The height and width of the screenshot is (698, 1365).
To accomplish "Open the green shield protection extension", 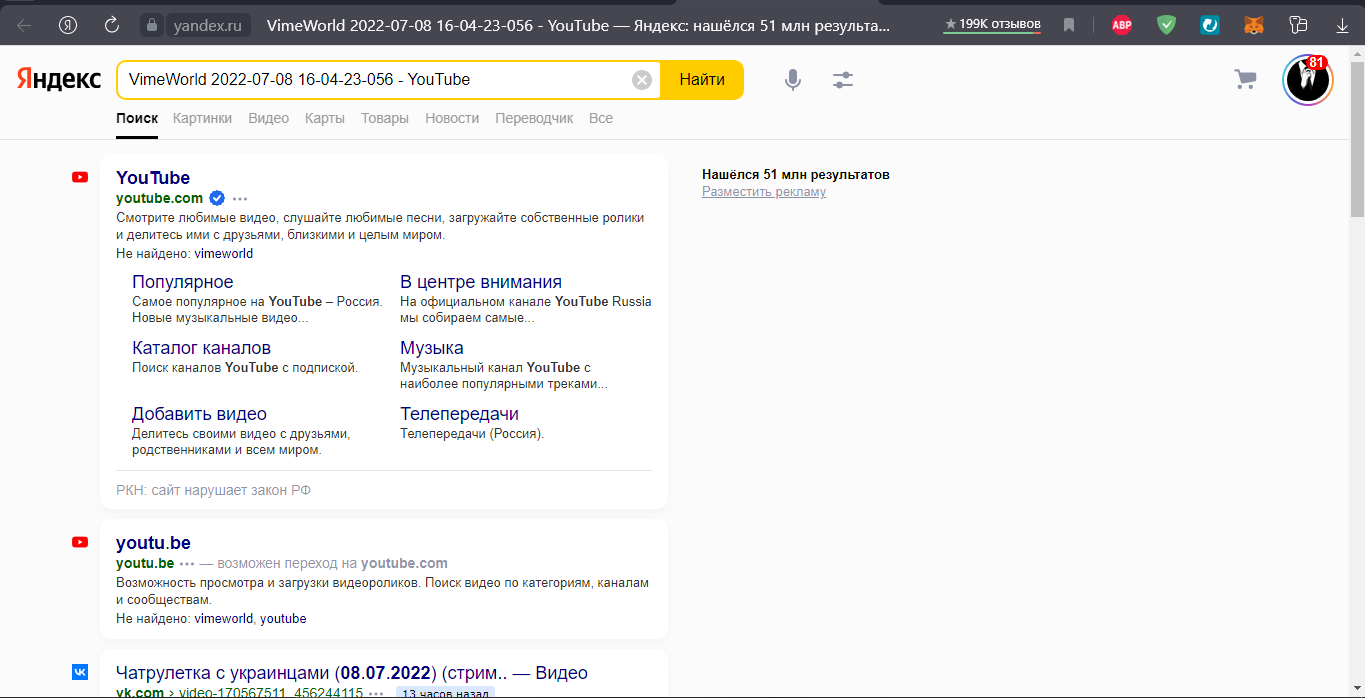I will pos(1166,25).
